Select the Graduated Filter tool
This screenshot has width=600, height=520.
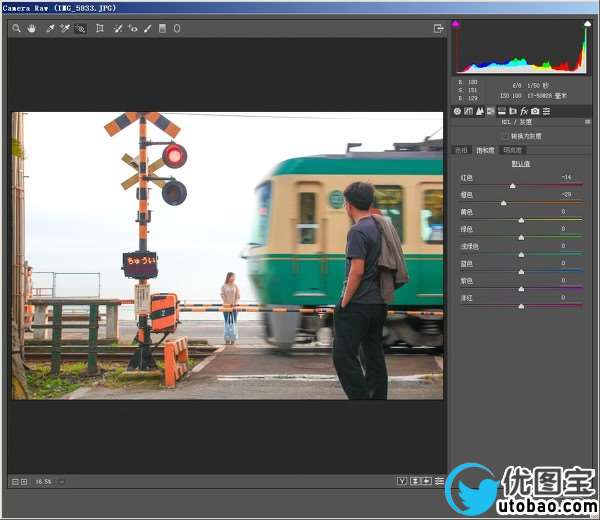tap(162, 28)
